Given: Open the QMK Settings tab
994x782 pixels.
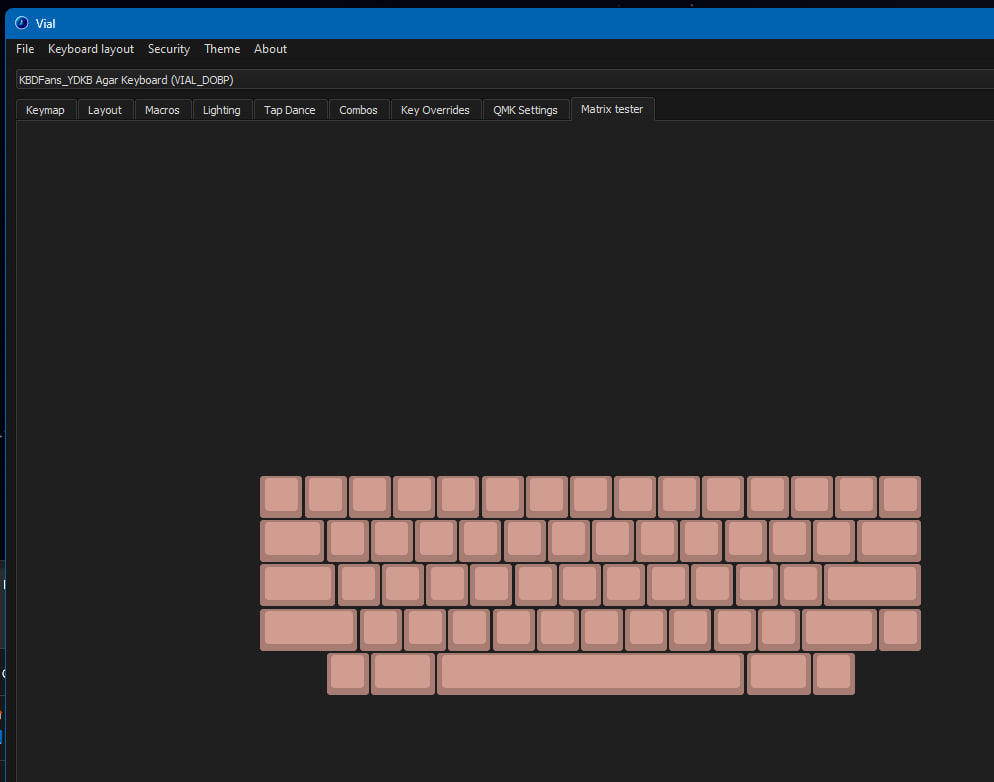Looking at the screenshot, I should pos(525,110).
